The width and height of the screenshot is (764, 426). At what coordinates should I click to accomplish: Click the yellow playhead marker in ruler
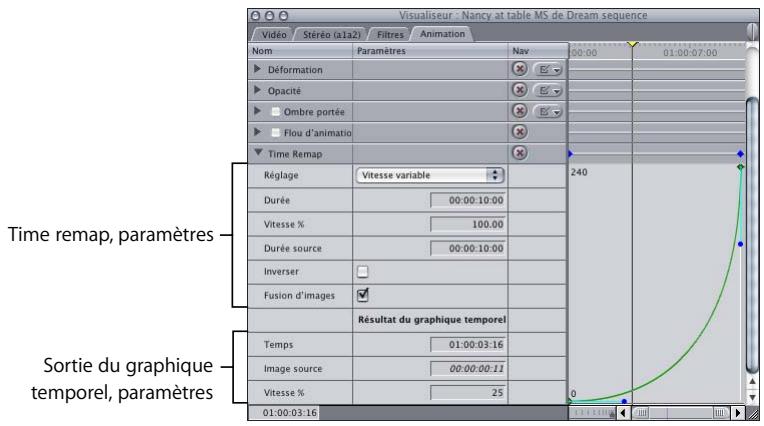(632, 44)
